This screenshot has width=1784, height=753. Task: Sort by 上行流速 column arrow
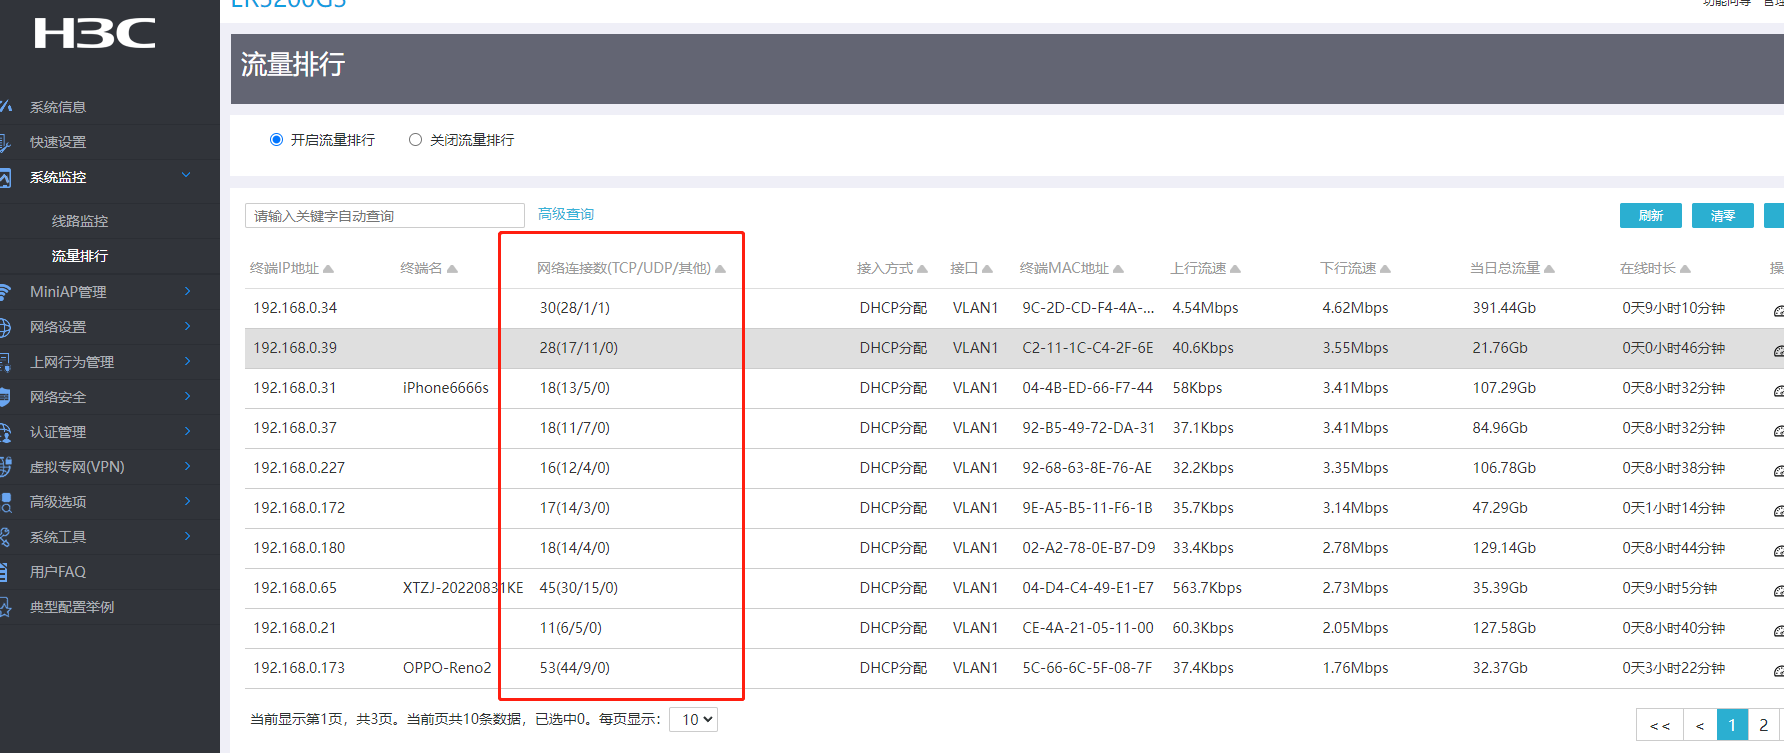coord(1235,269)
